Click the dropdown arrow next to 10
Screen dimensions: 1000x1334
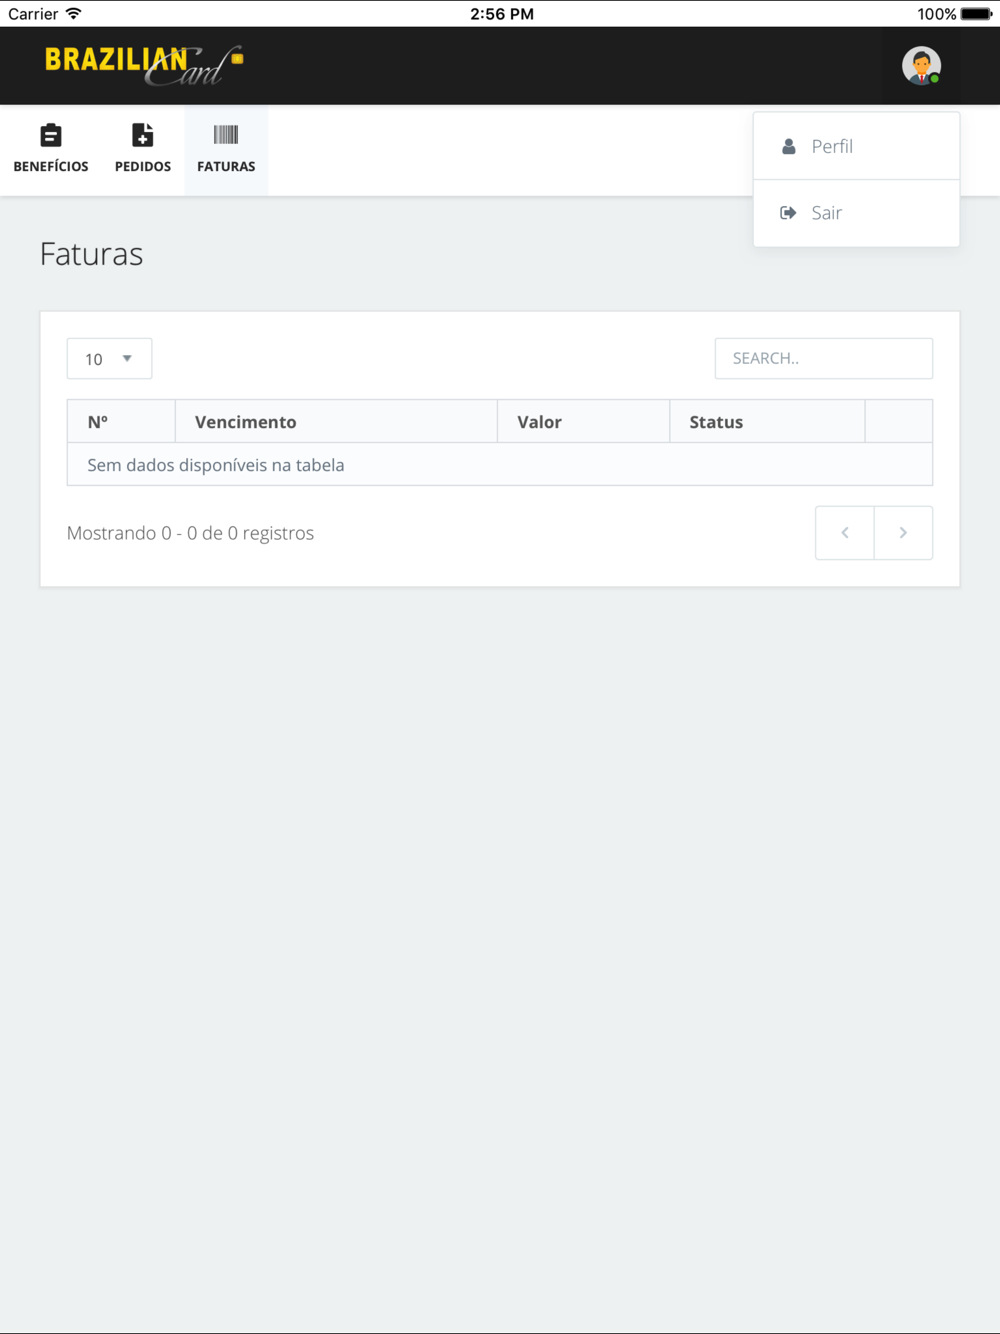click(x=127, y=358)
